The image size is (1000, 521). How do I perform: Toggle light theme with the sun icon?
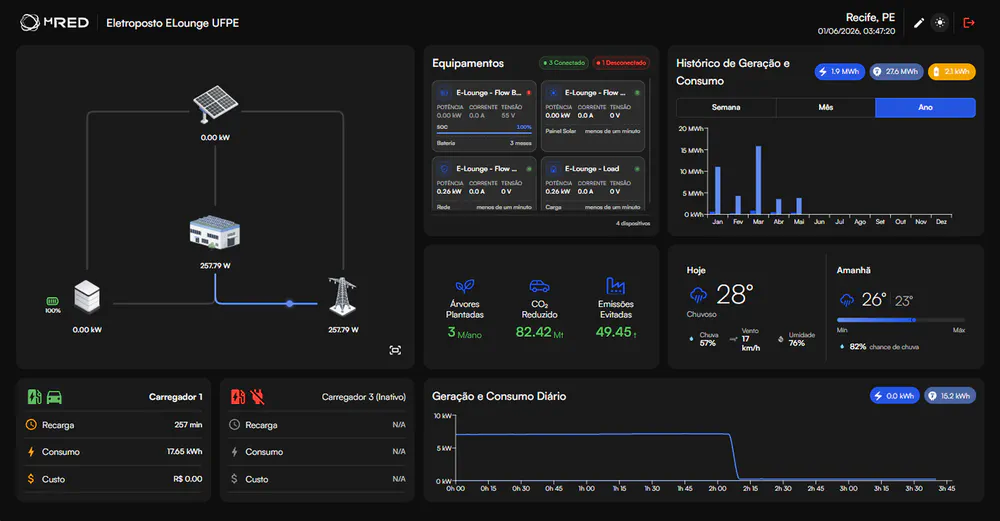coord(940,22)
